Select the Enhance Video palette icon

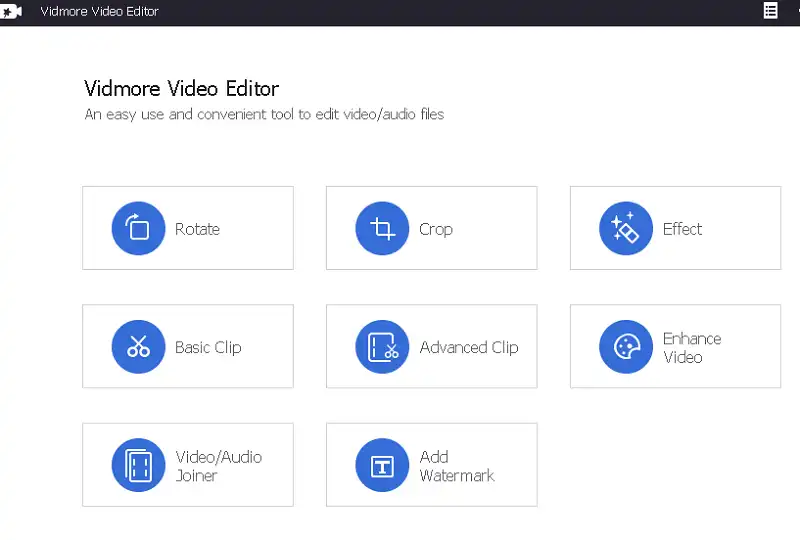pyautogui.click(x=626, y=347)
